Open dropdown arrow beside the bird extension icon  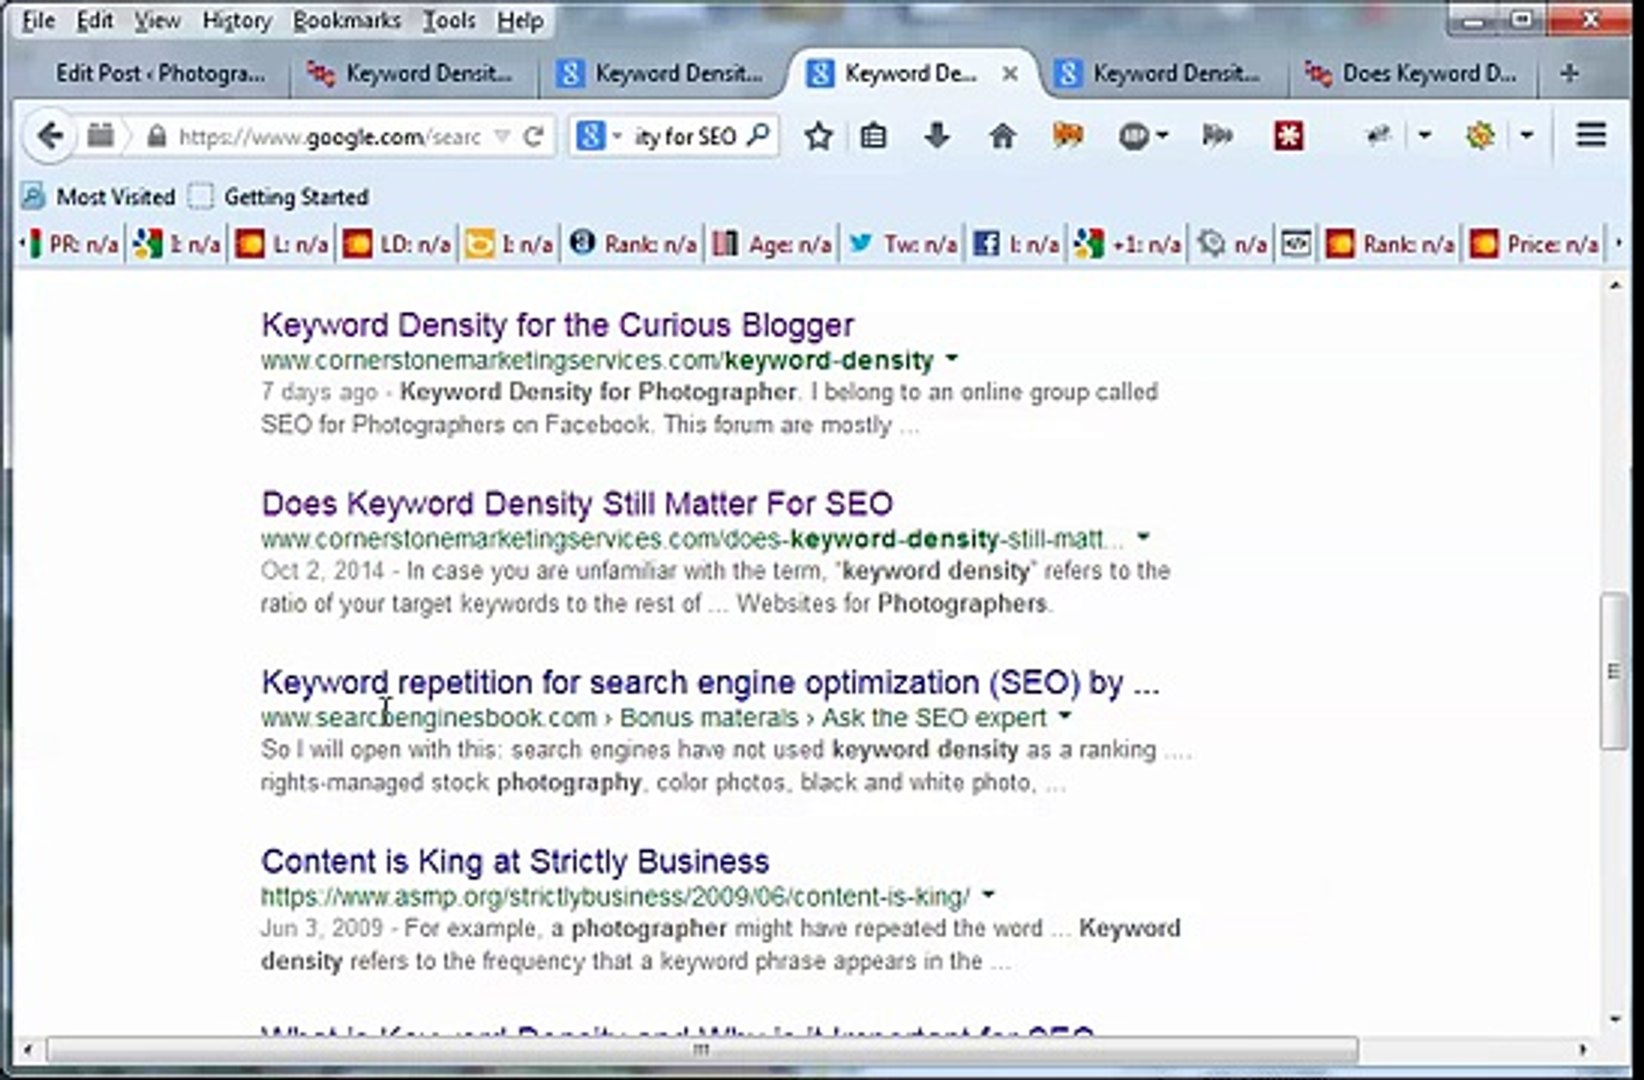coord(1425,135)
